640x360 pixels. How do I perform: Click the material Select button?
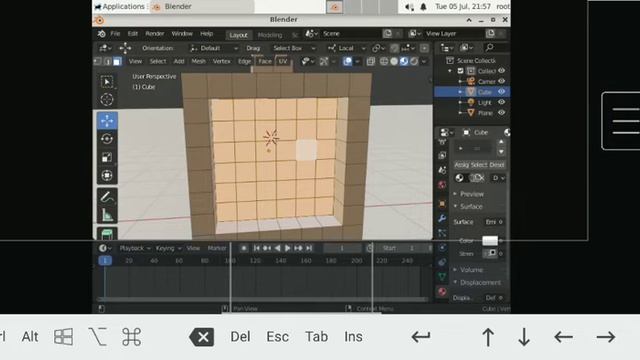click(479, 165)
